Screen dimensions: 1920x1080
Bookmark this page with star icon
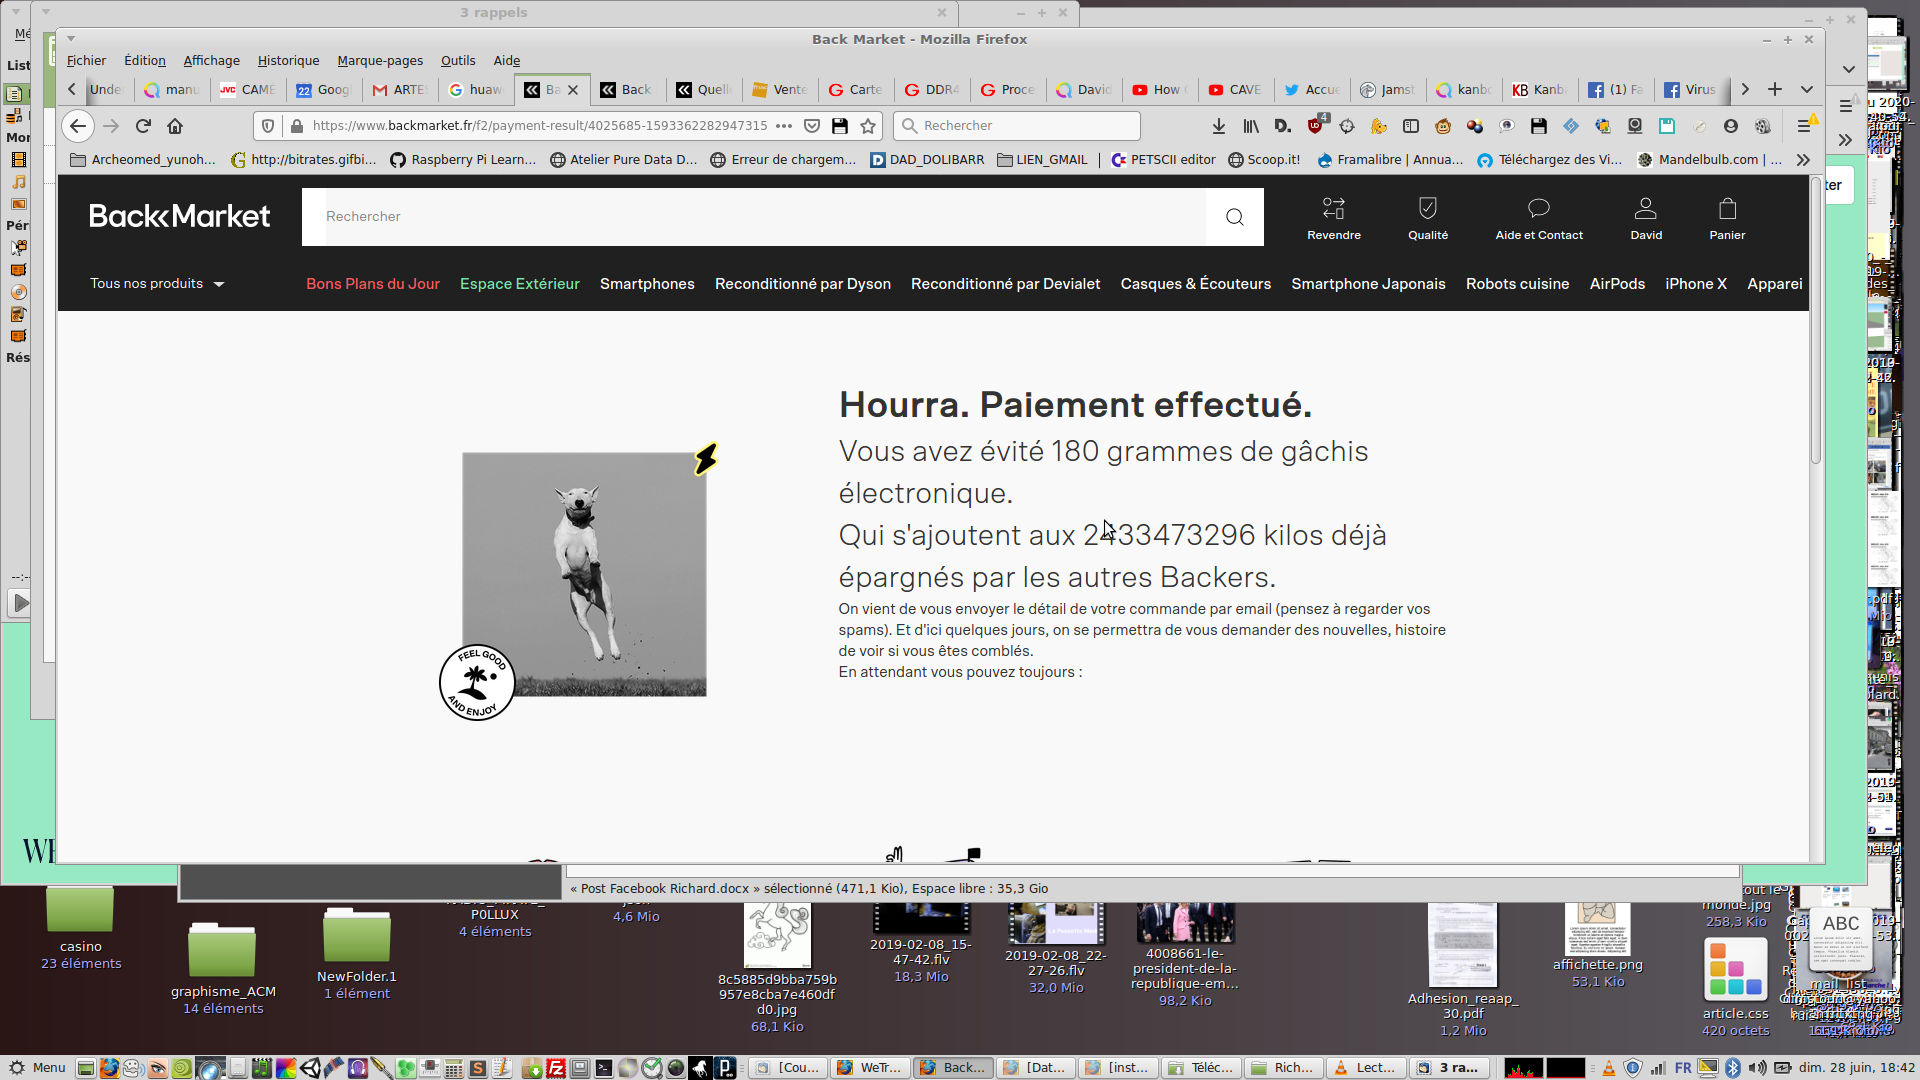click(868, 126)
